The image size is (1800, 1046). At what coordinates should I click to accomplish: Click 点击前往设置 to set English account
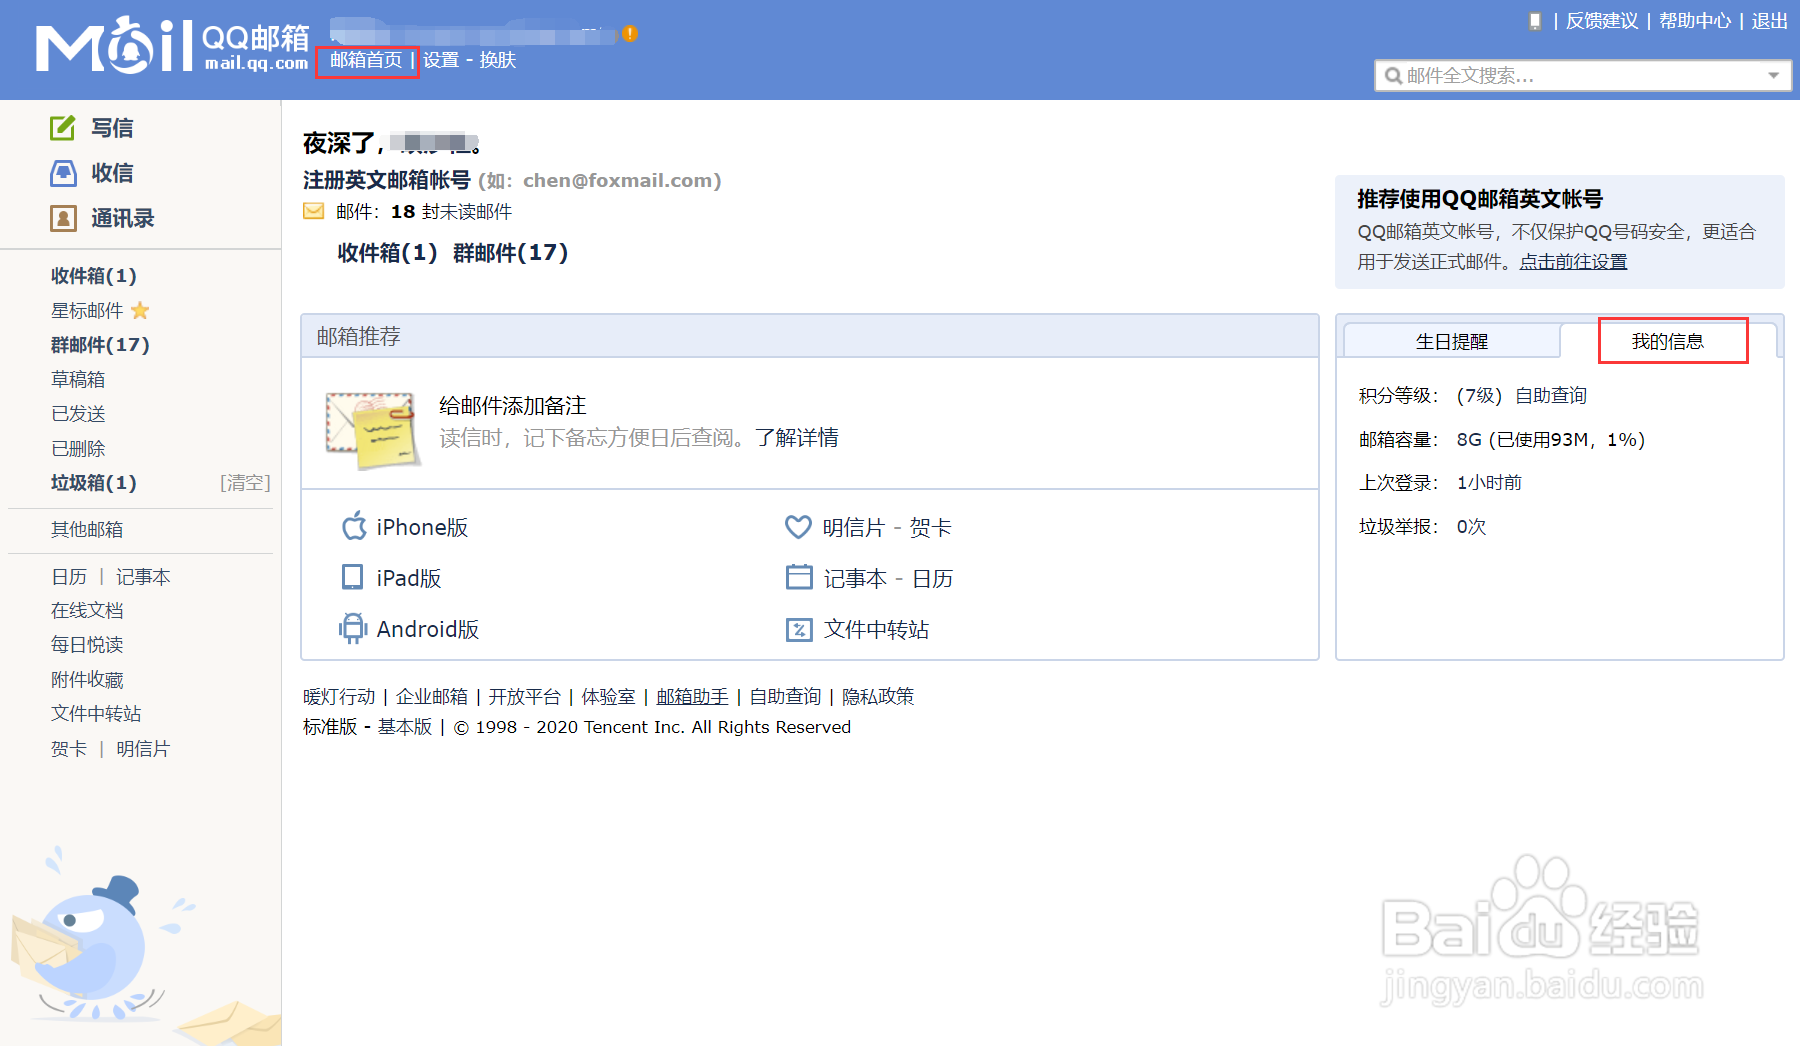pyautogui.click(x=1572, y=261)
